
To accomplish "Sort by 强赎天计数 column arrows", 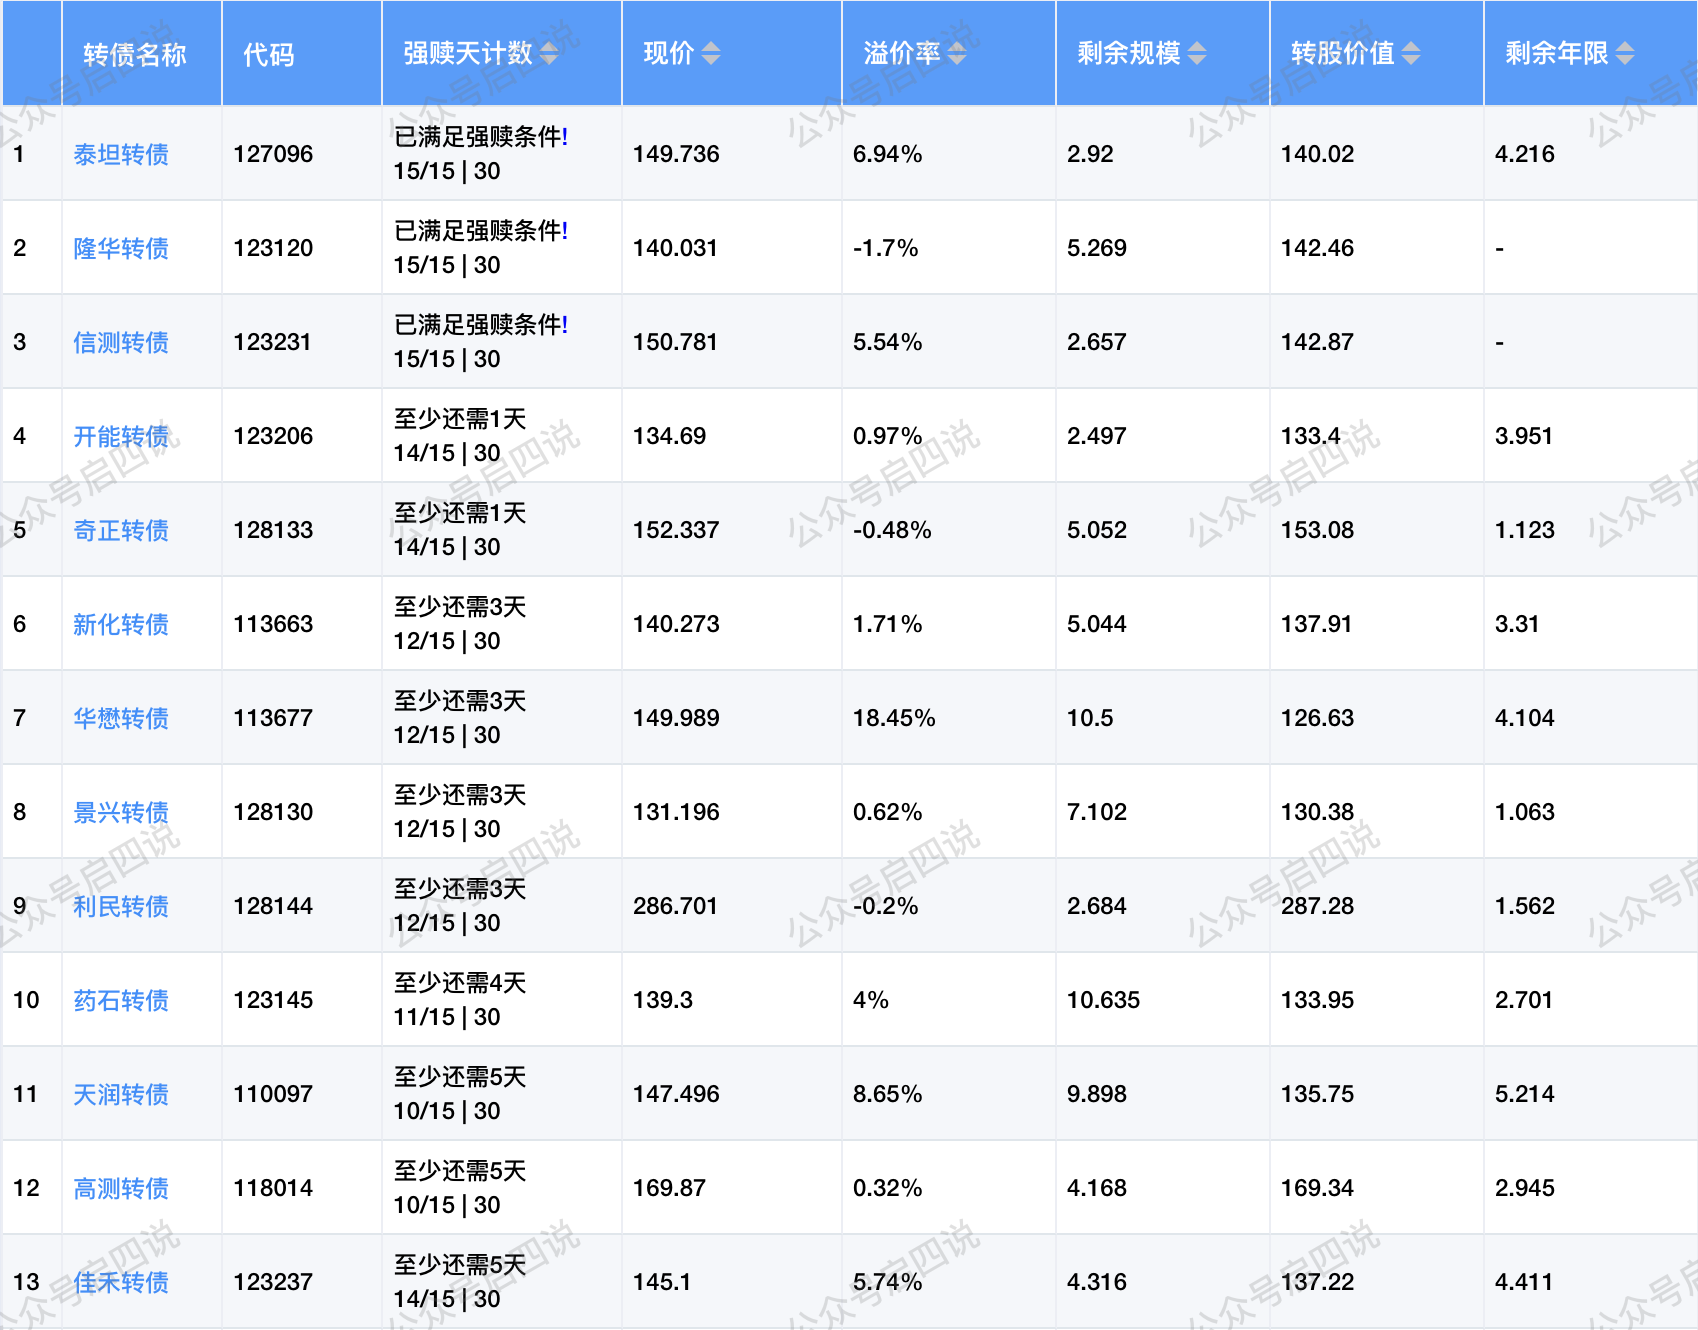I will coord(549,54).
